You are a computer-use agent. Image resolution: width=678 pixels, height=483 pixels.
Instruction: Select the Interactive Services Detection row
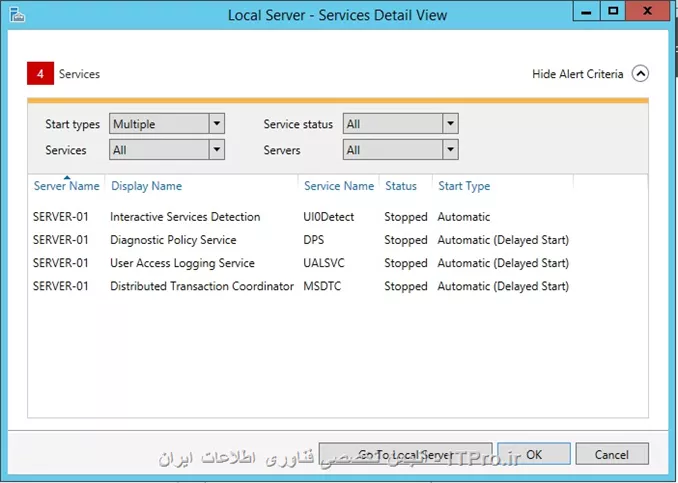(x=337, y=217)
